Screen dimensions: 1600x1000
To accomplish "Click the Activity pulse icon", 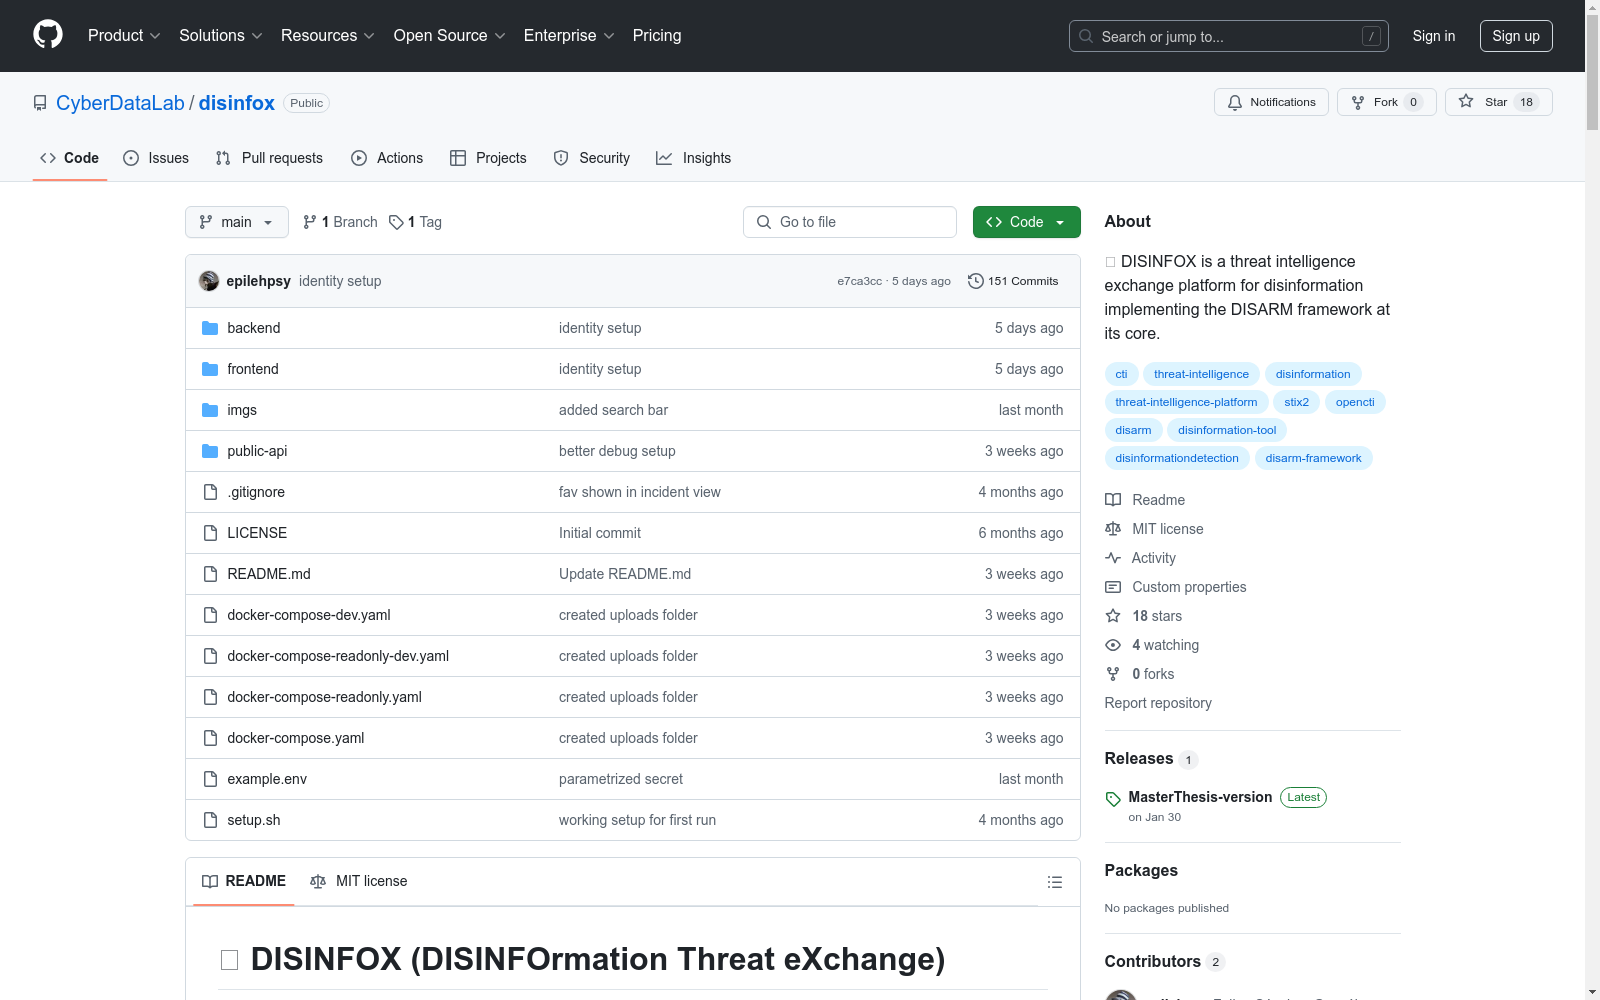I will (x=1113, y=558).
